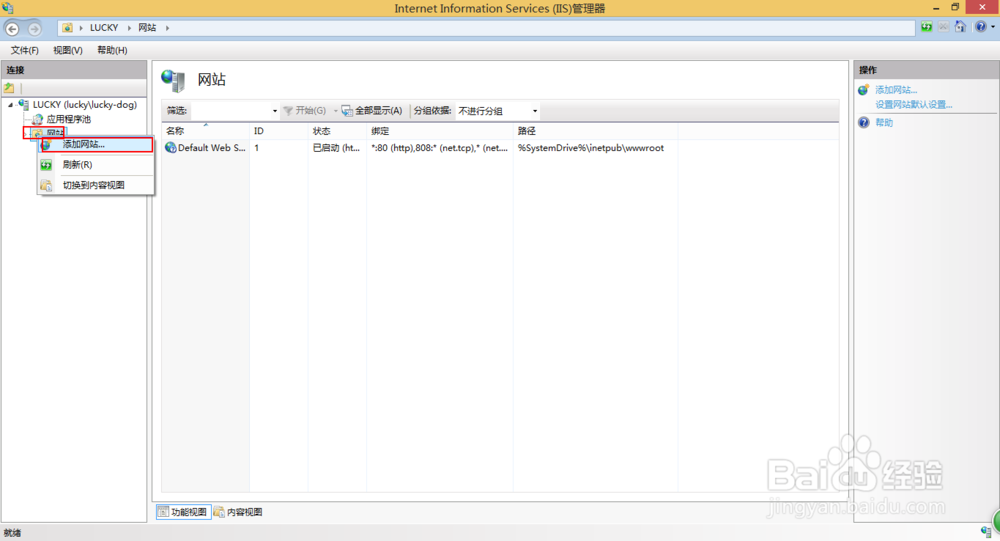The width and height of the screenshot is (1000, 541).
Task: Switch to the 功能视图 tab
Action: [184, 512]
